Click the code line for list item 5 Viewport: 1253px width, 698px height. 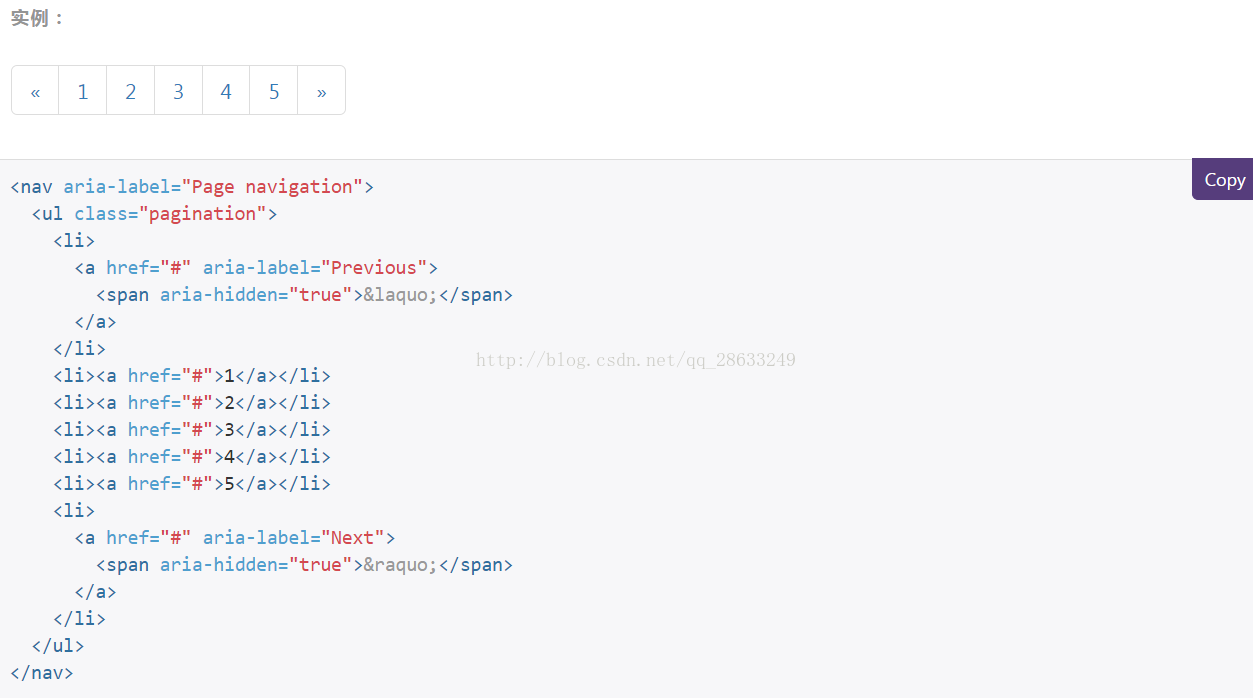point(192,484)
